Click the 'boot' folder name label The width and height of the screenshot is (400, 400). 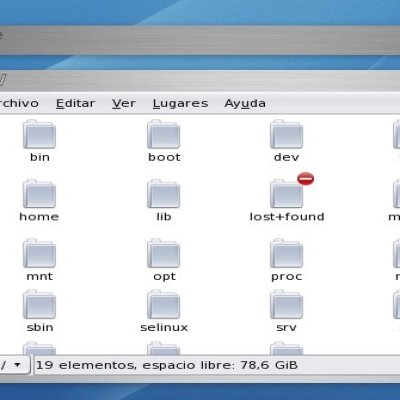coord(164,157)
